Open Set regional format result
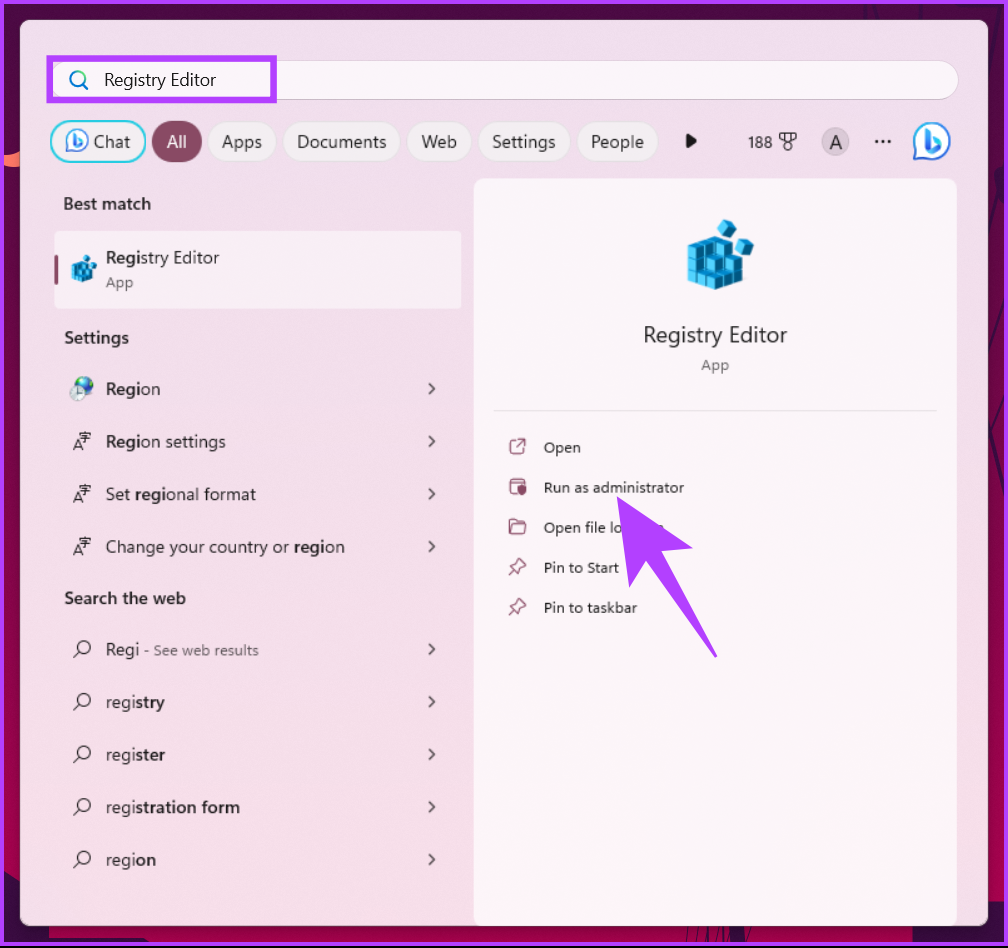1008x948 pixels. tap(258, 494)
